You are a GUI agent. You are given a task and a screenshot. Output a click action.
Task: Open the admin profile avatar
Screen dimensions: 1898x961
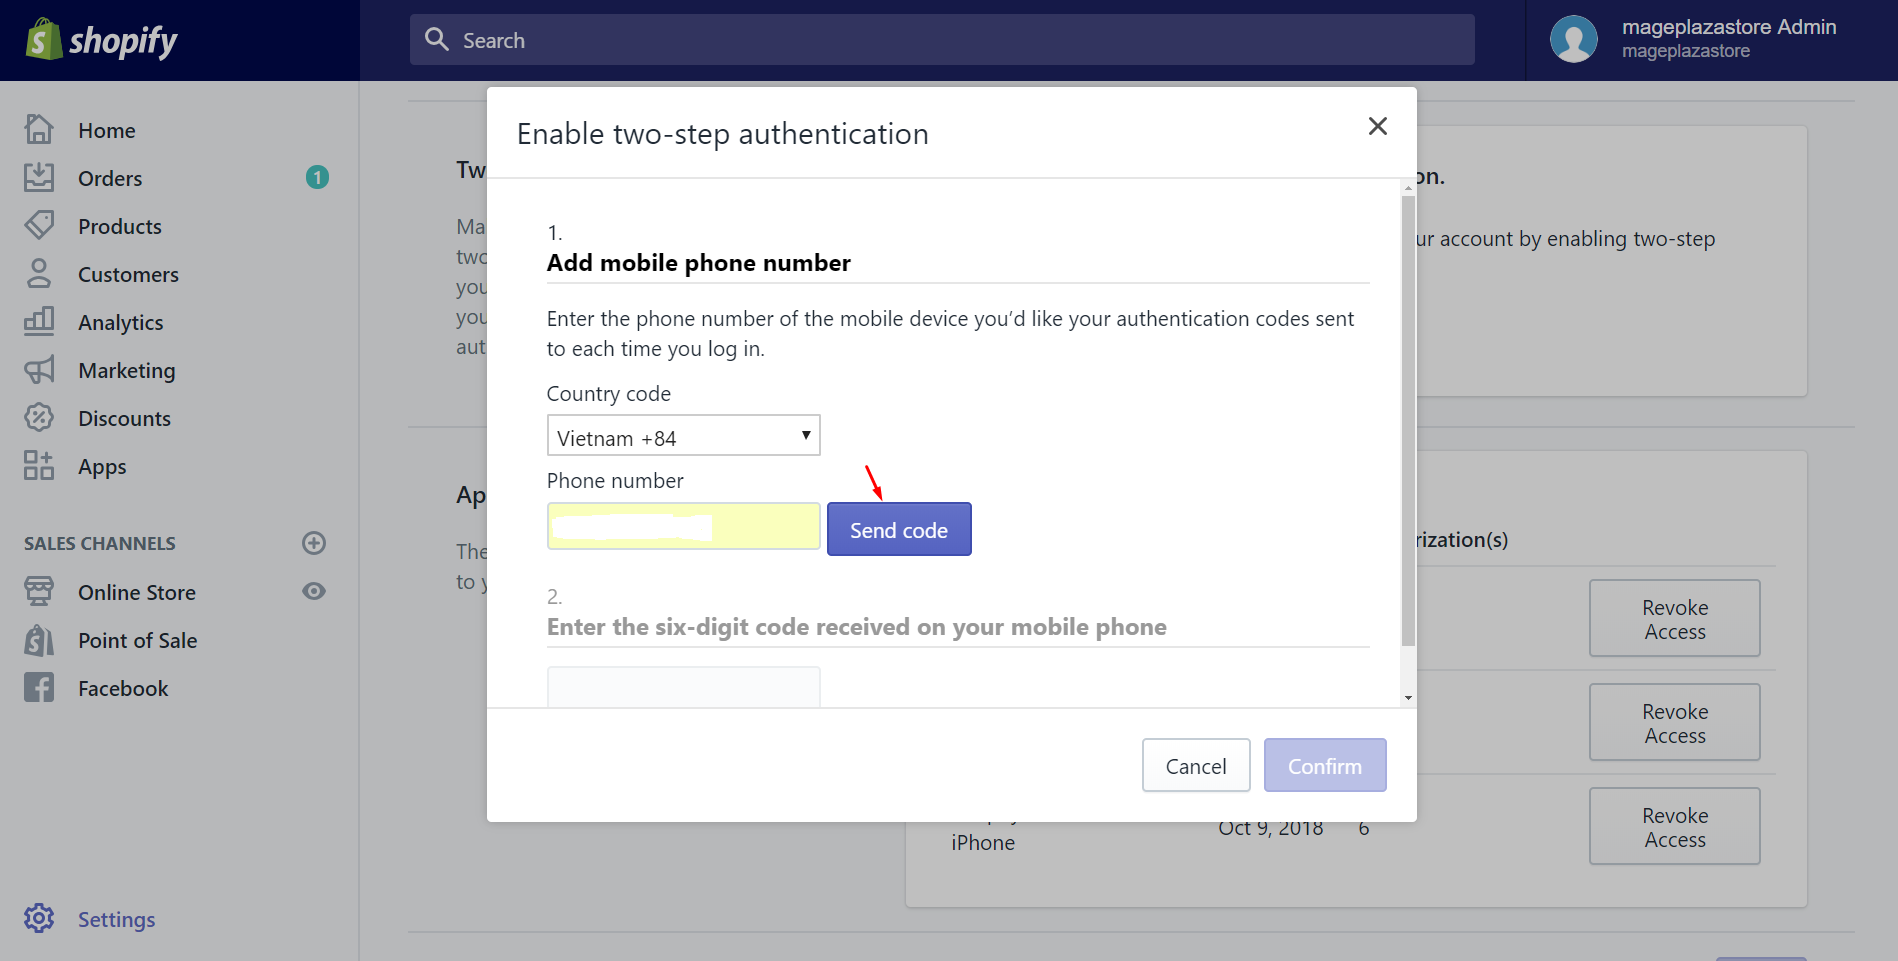click(1574, 39)
